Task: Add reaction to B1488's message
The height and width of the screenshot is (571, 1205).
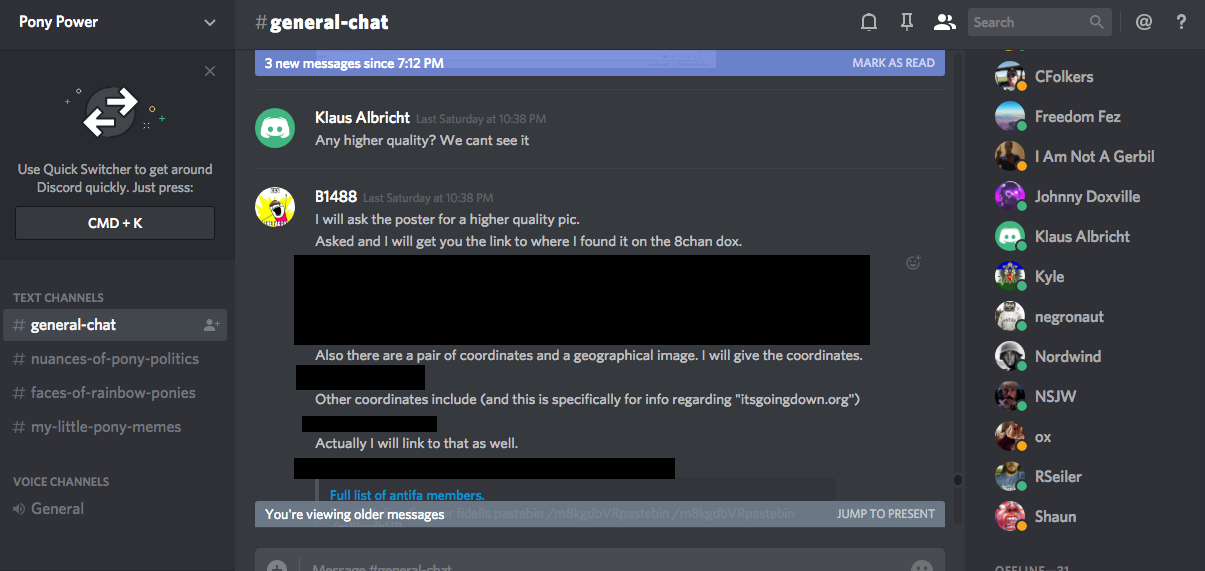Action: (912, 263)
